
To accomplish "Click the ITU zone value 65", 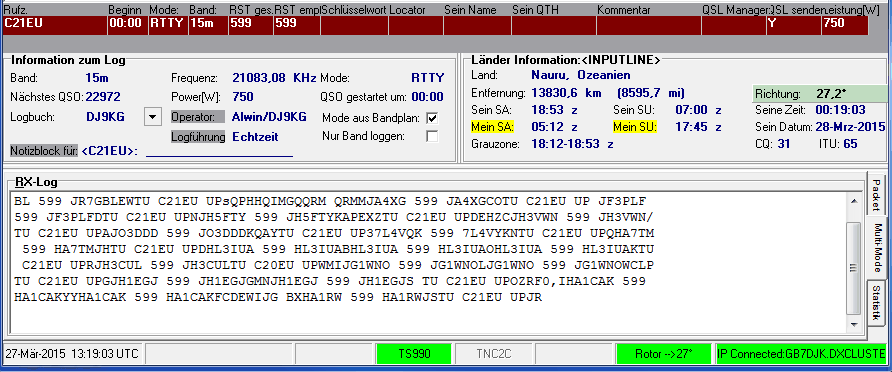I will pyautogui.click(x=850, y=144).
